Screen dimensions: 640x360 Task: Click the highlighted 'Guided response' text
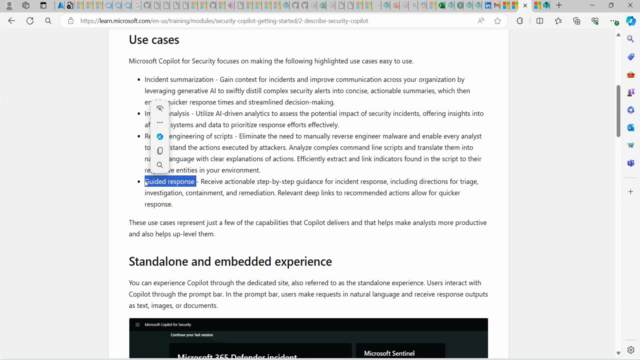point(170,181)
